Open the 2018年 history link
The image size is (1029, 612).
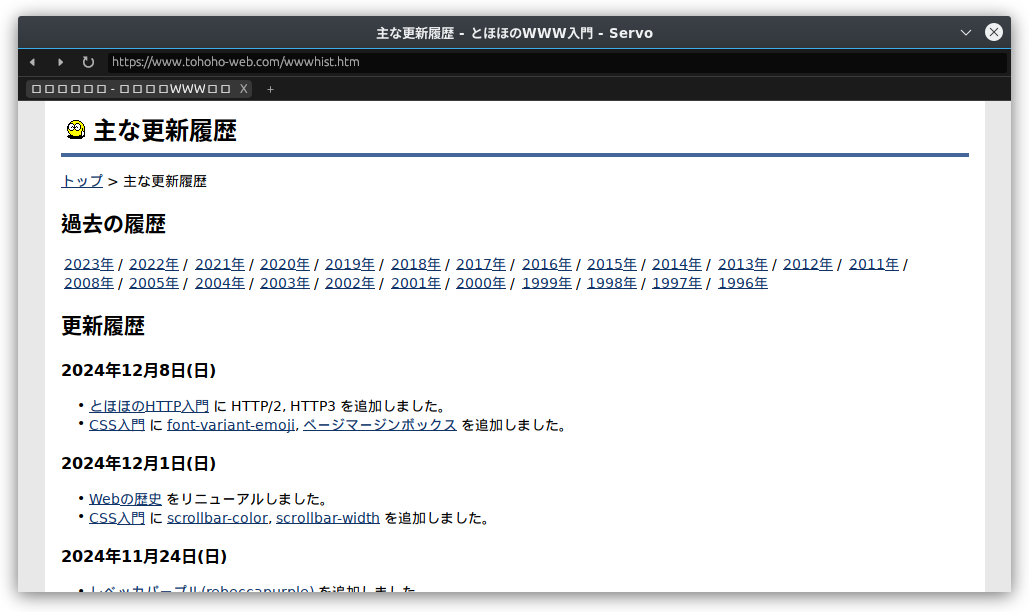tap(416, 264)
